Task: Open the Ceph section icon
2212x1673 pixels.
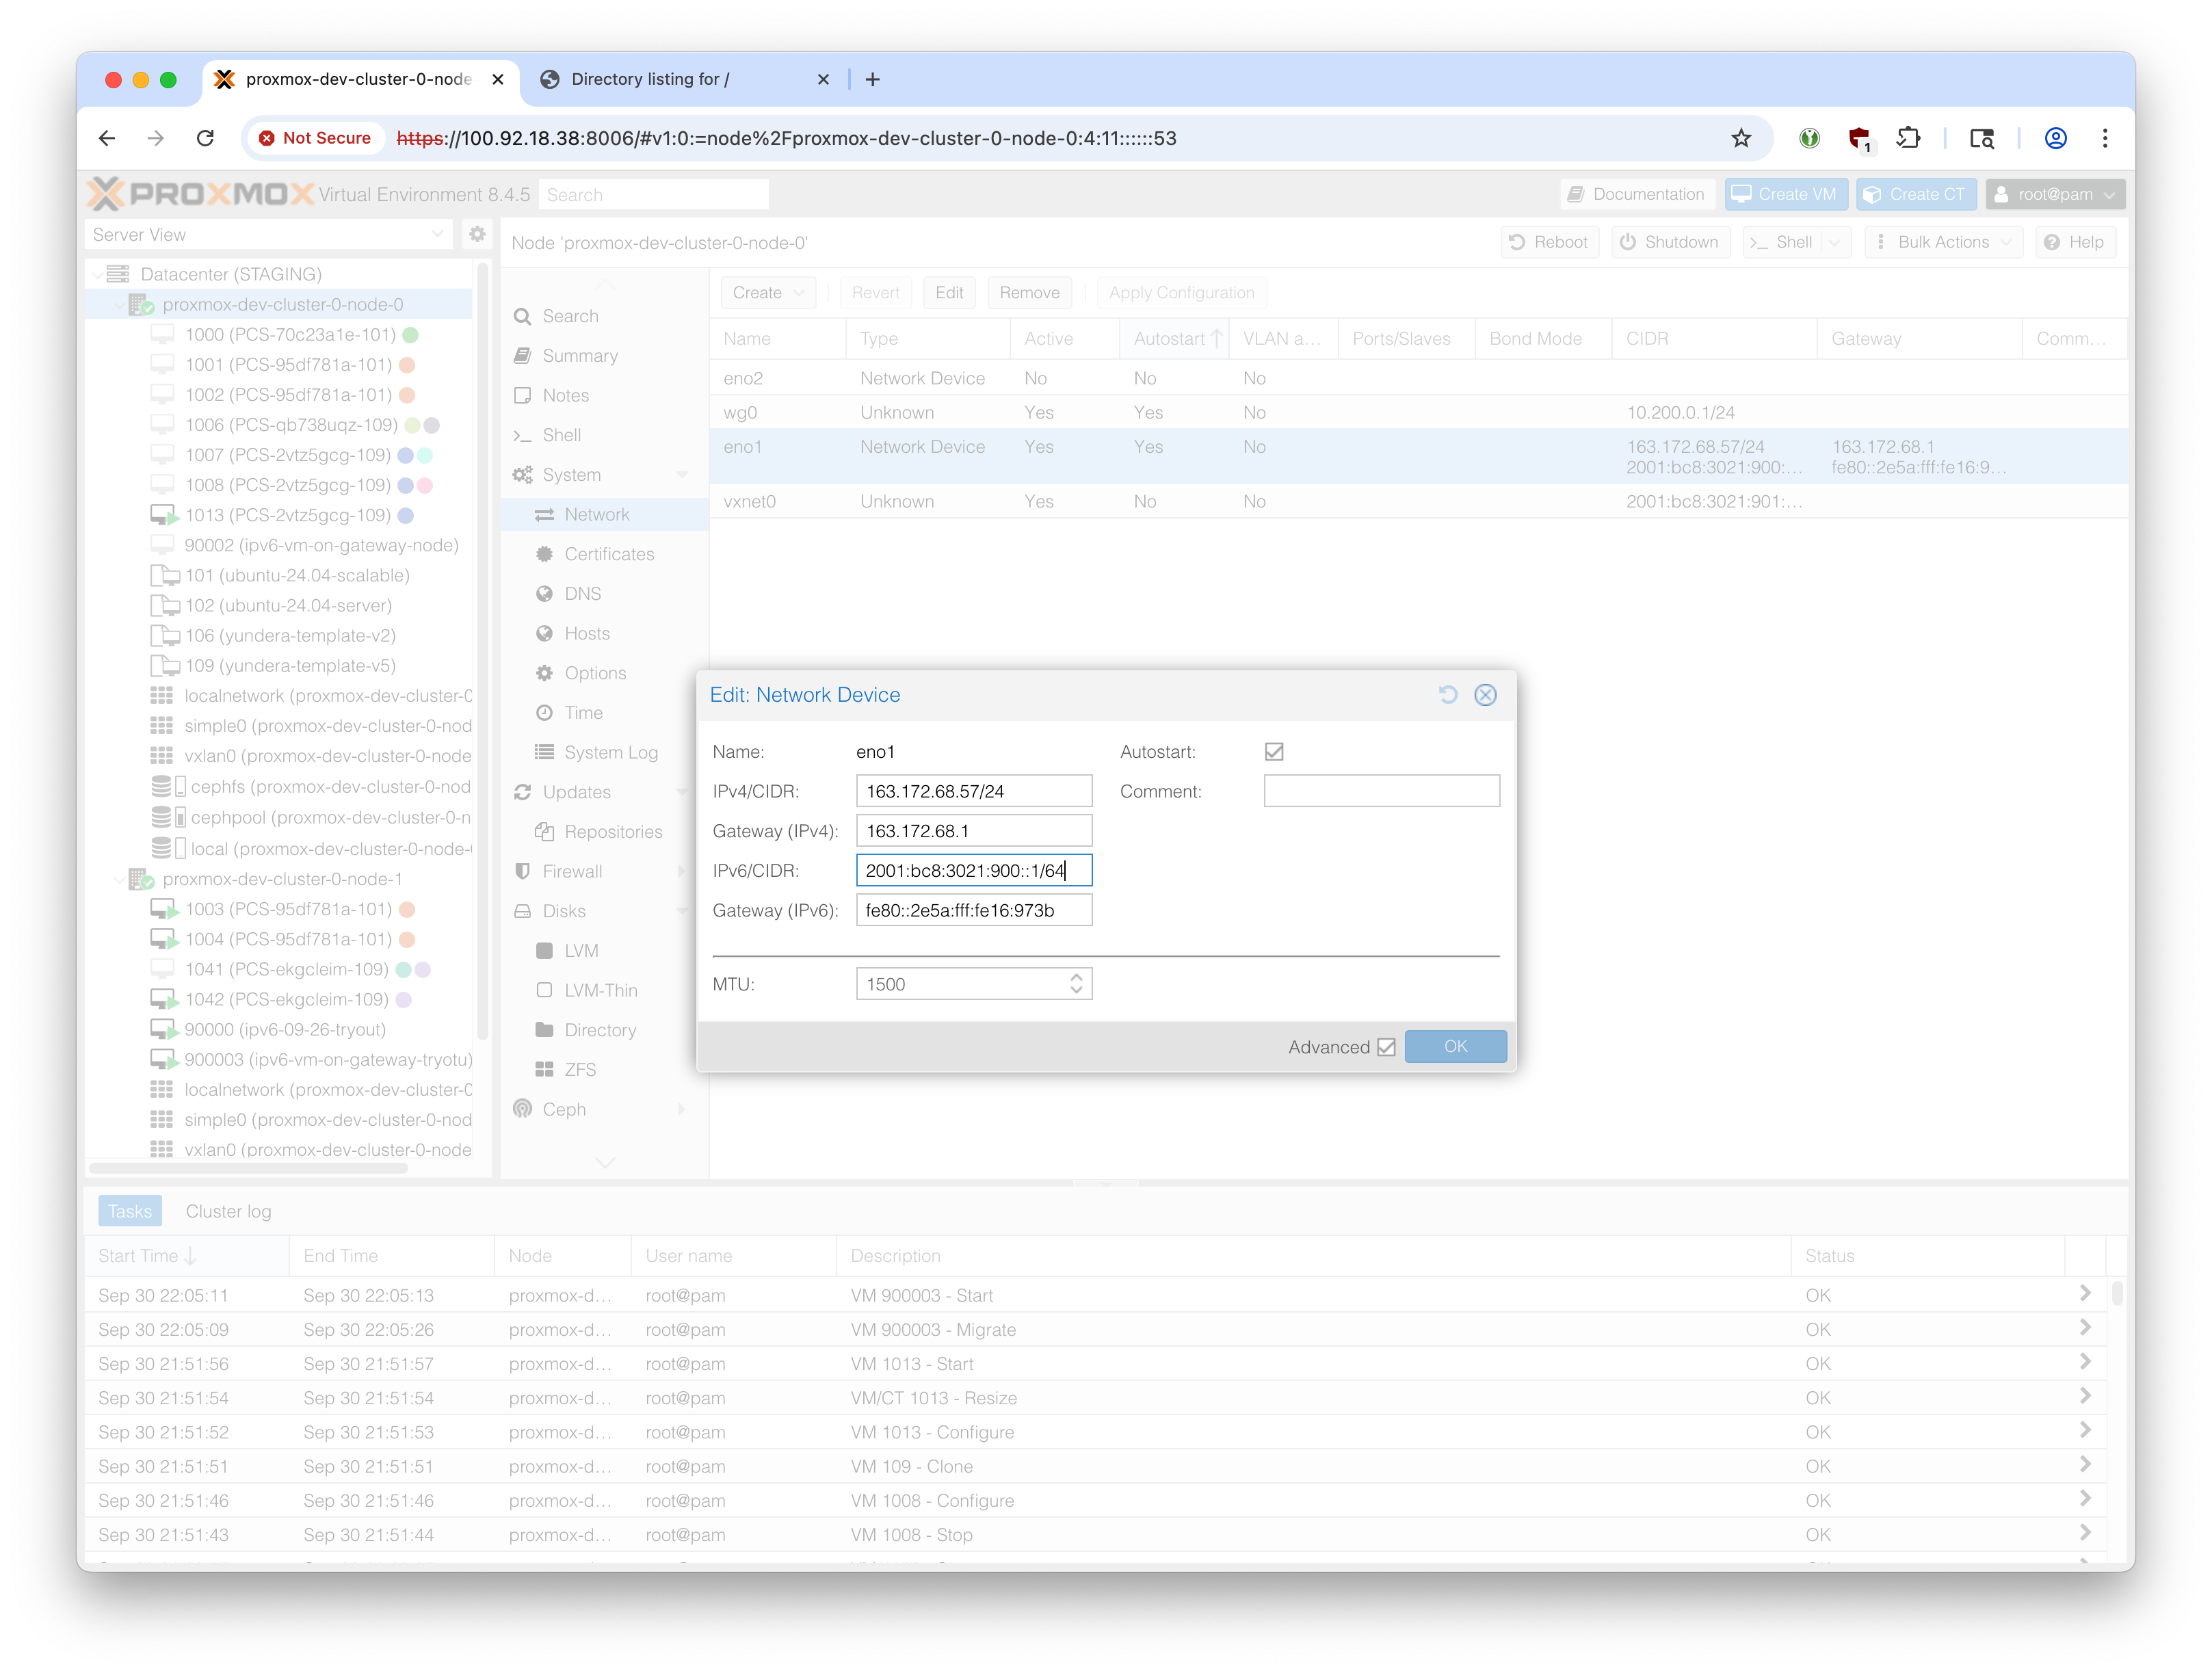Action: click(523, 1109)
